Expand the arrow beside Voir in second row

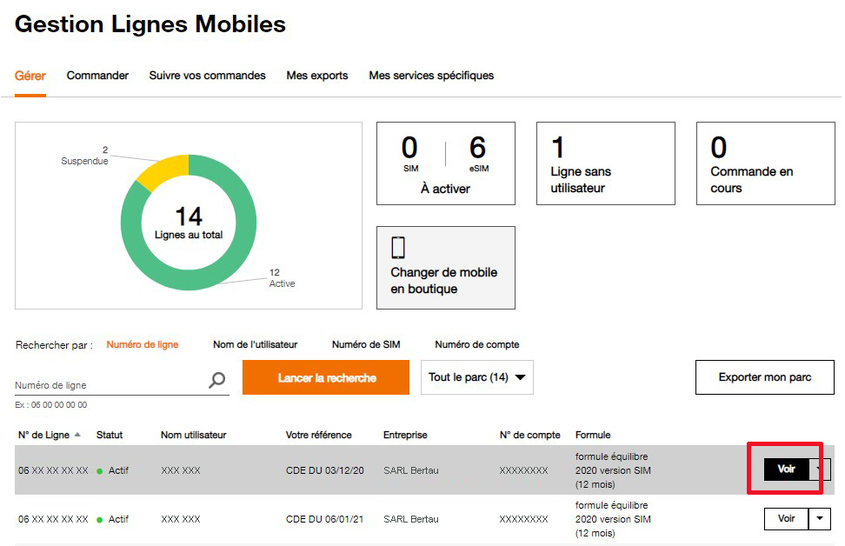(820, 518)
